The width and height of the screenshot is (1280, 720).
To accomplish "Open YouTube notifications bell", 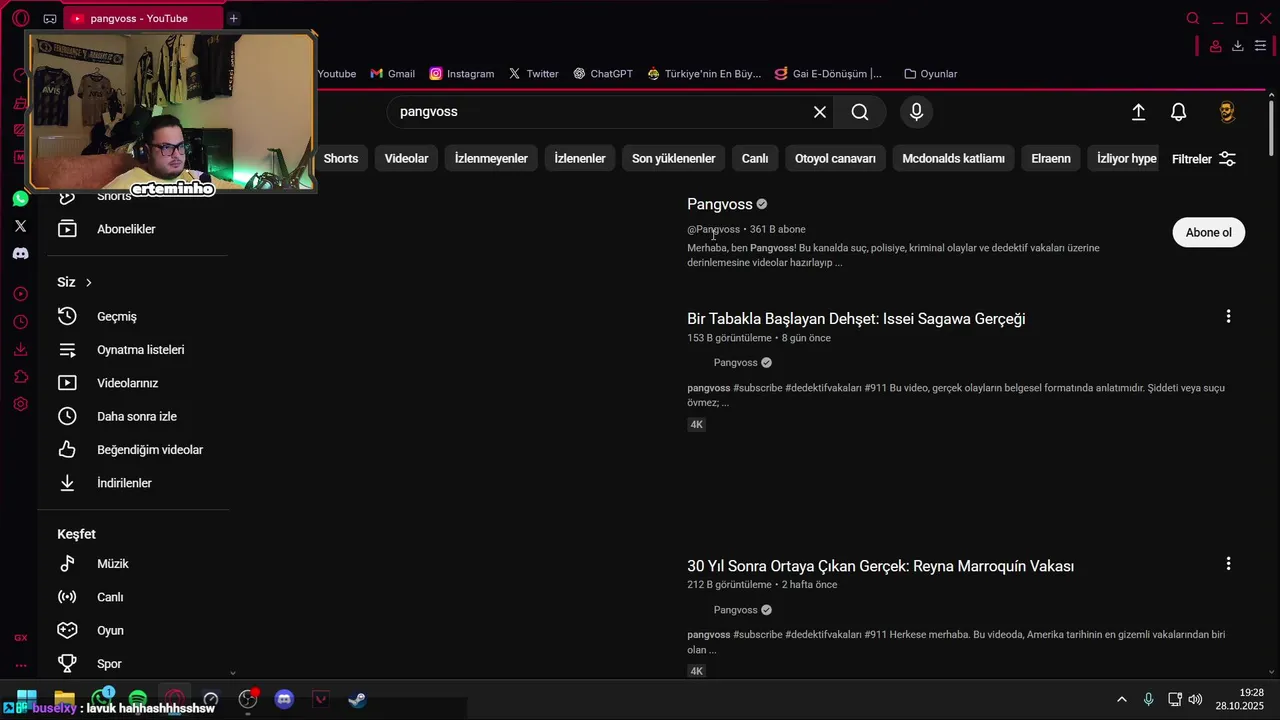I will [1179, 112].
